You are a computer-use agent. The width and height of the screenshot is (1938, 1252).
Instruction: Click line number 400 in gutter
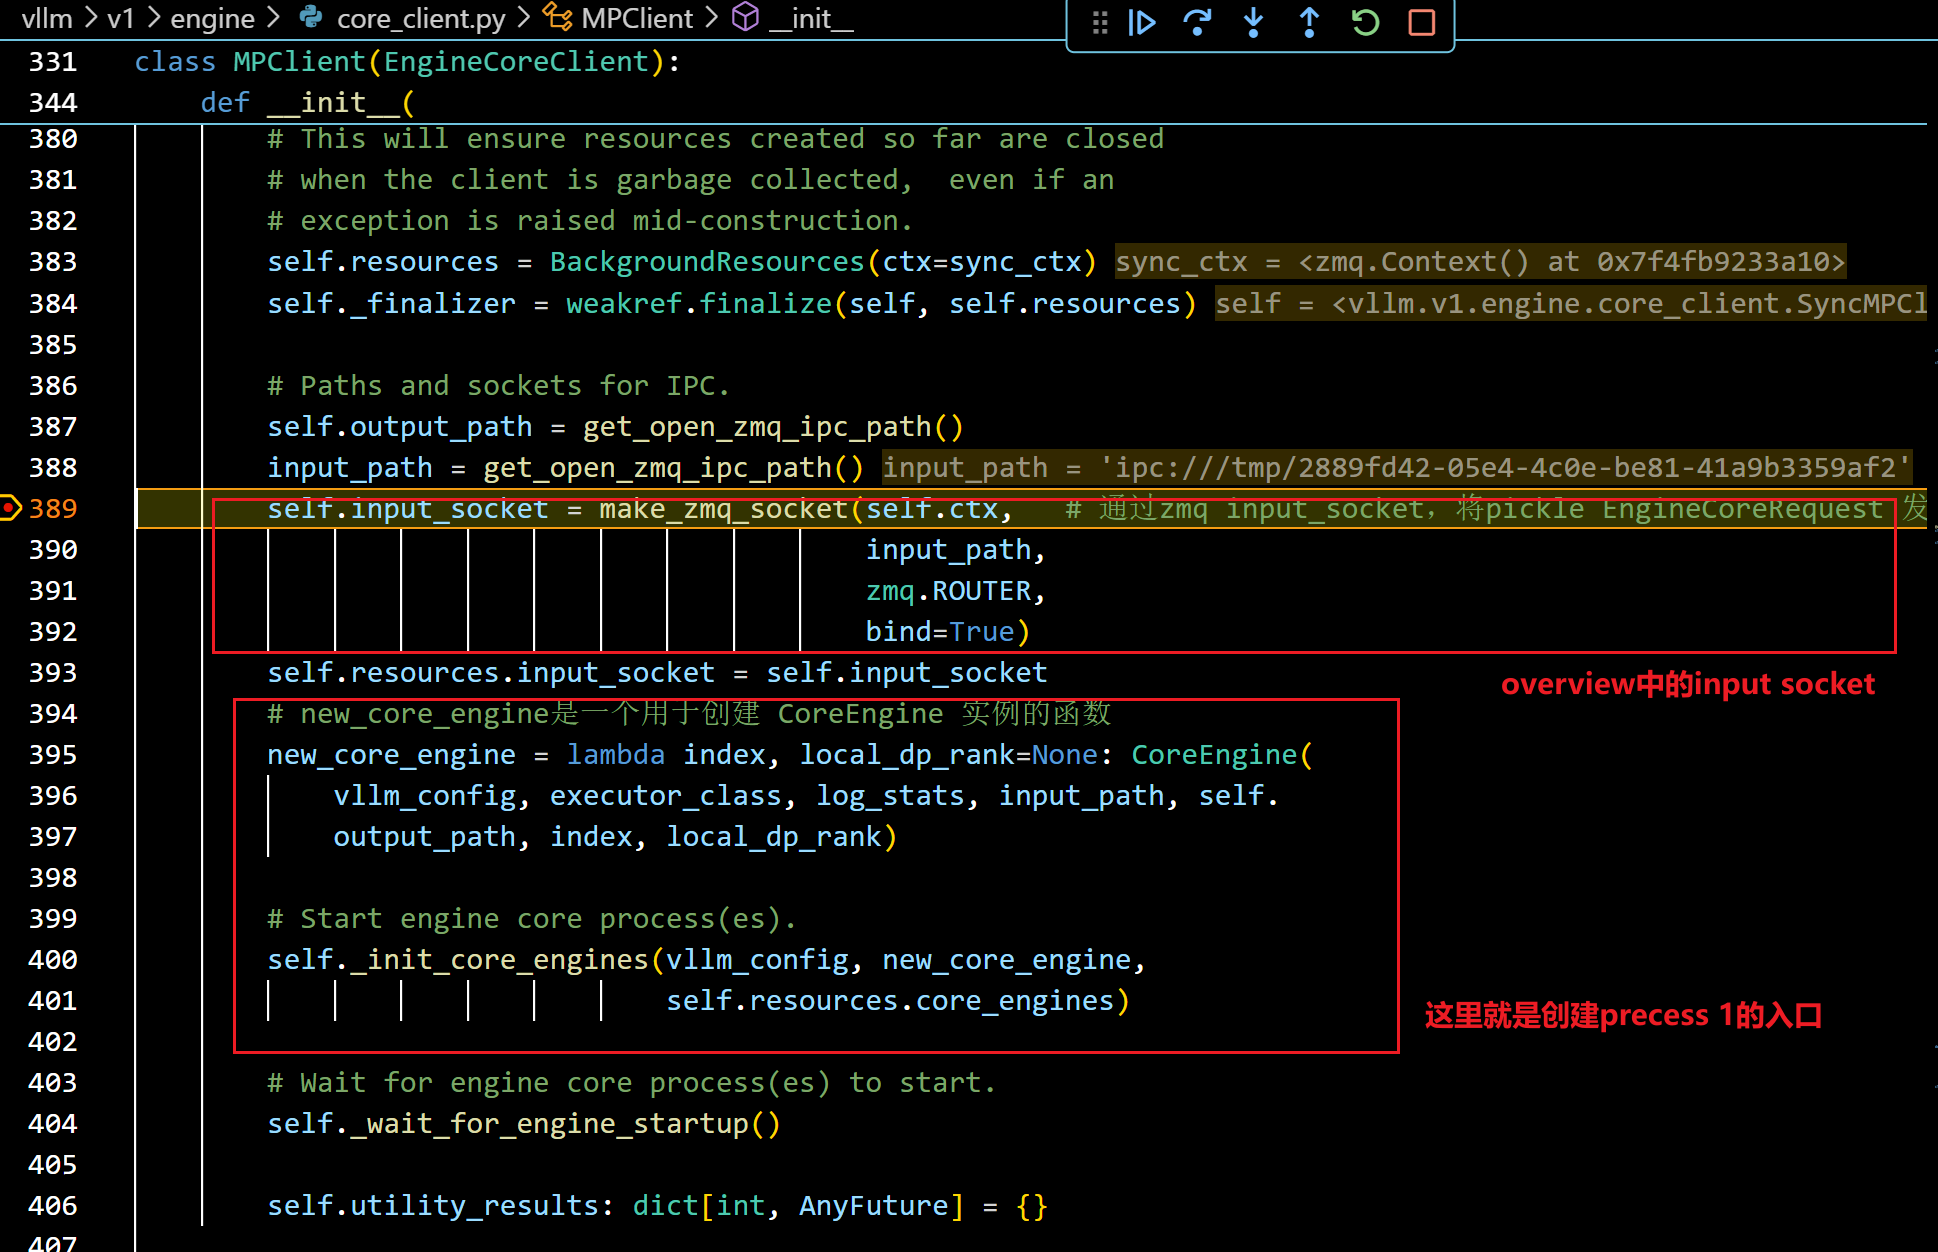click(53, 960)
